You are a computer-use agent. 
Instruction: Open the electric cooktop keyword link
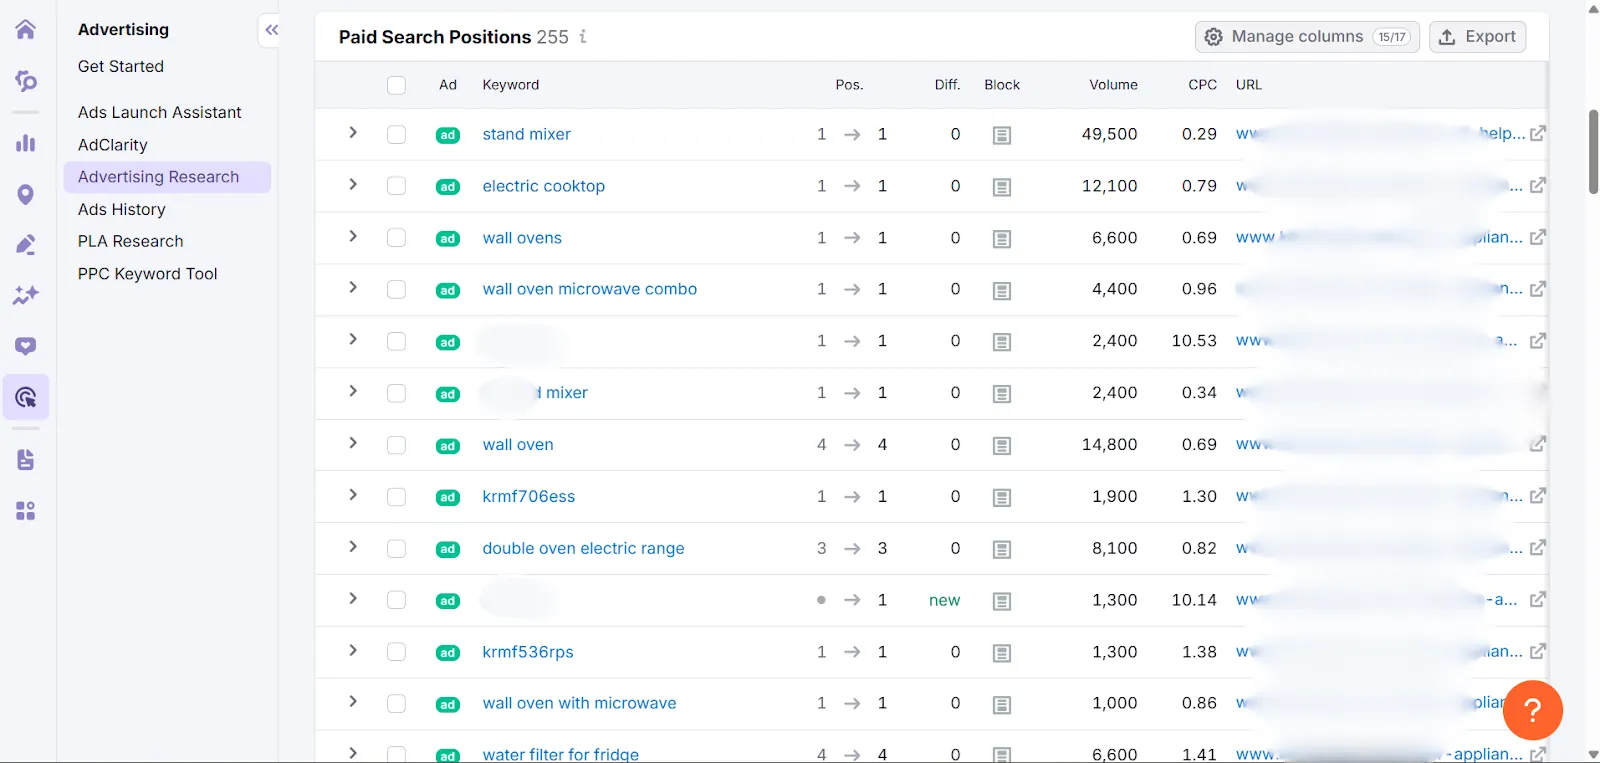pos(544,186)
